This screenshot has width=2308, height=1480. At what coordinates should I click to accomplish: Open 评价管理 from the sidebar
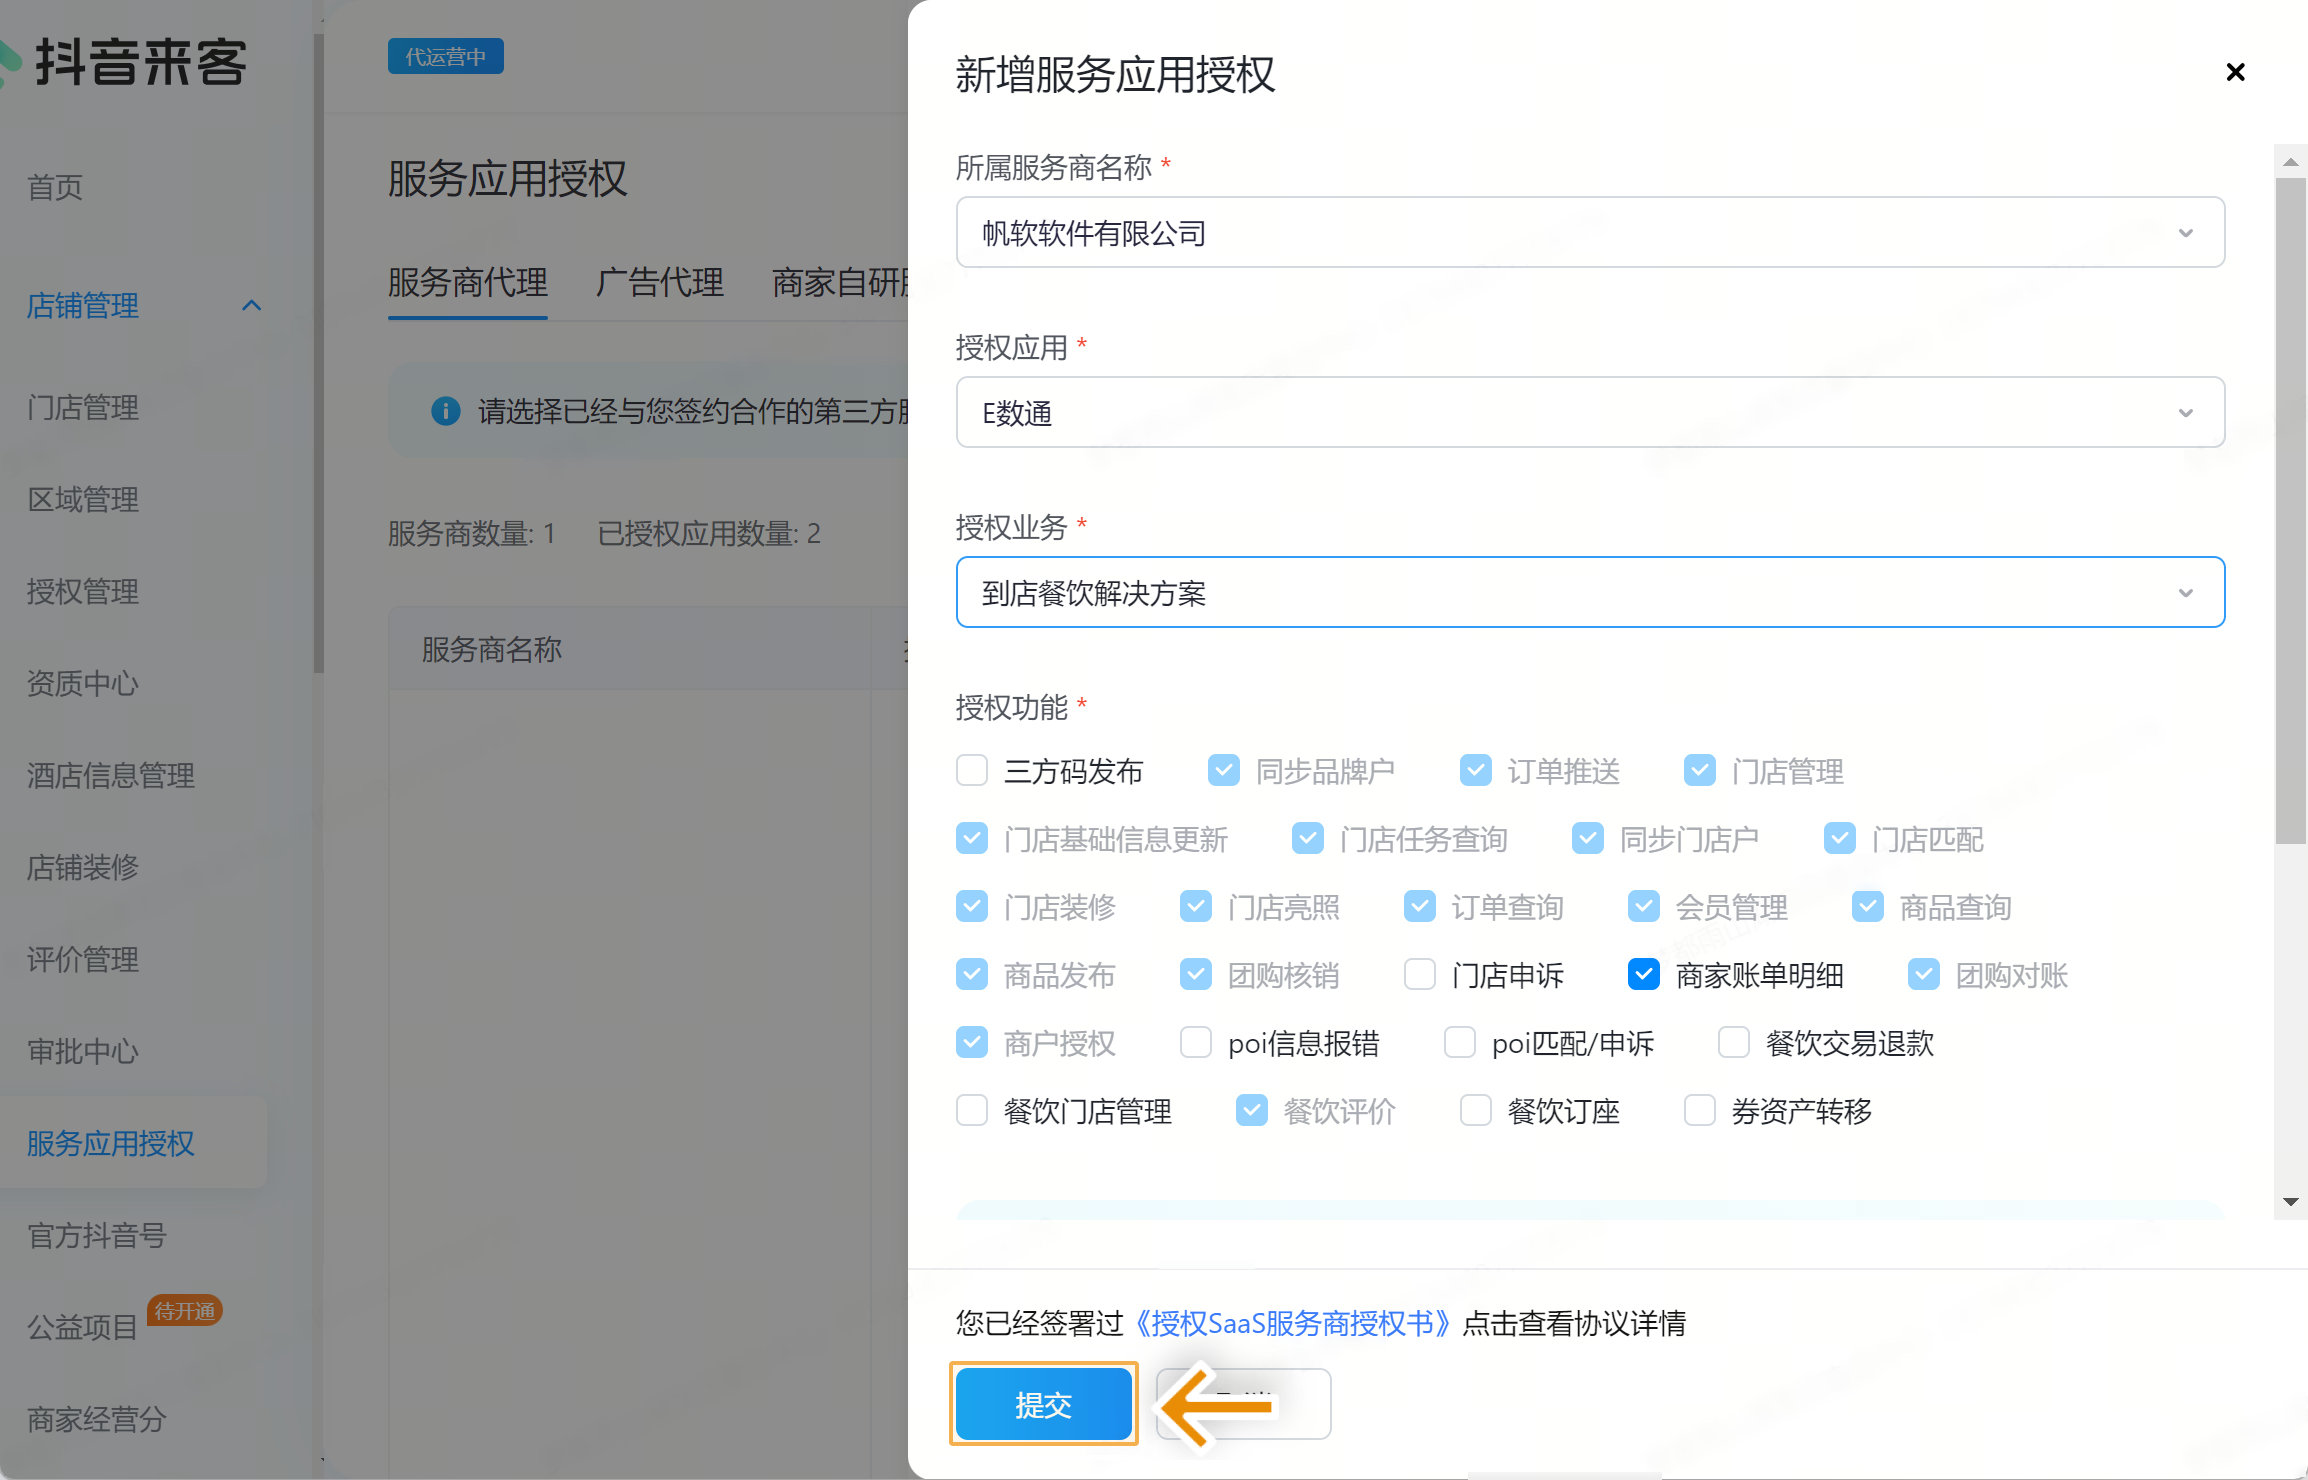83,960
